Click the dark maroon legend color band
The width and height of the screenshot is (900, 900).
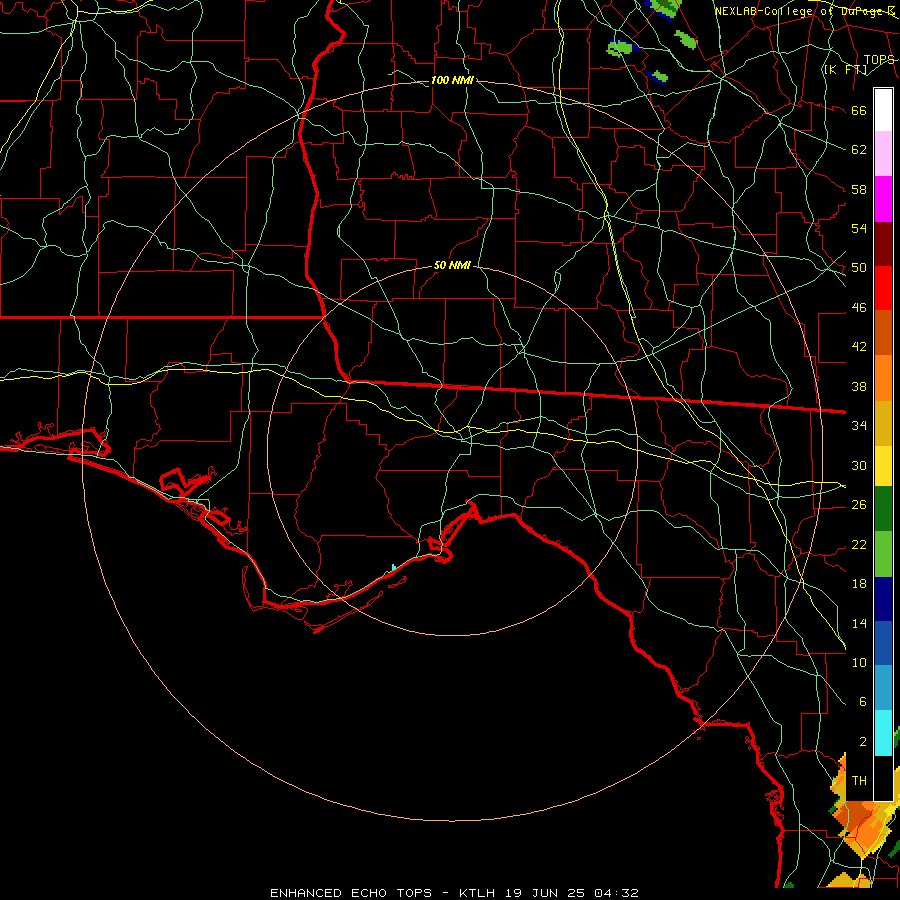tap(883, 245)
